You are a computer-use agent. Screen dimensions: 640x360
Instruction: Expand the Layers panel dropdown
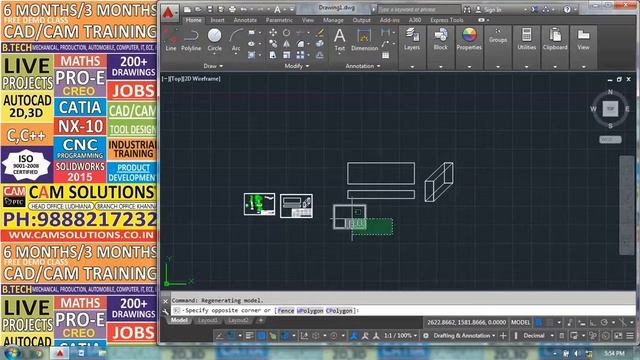pyautogui.click(x=412, y=67)
